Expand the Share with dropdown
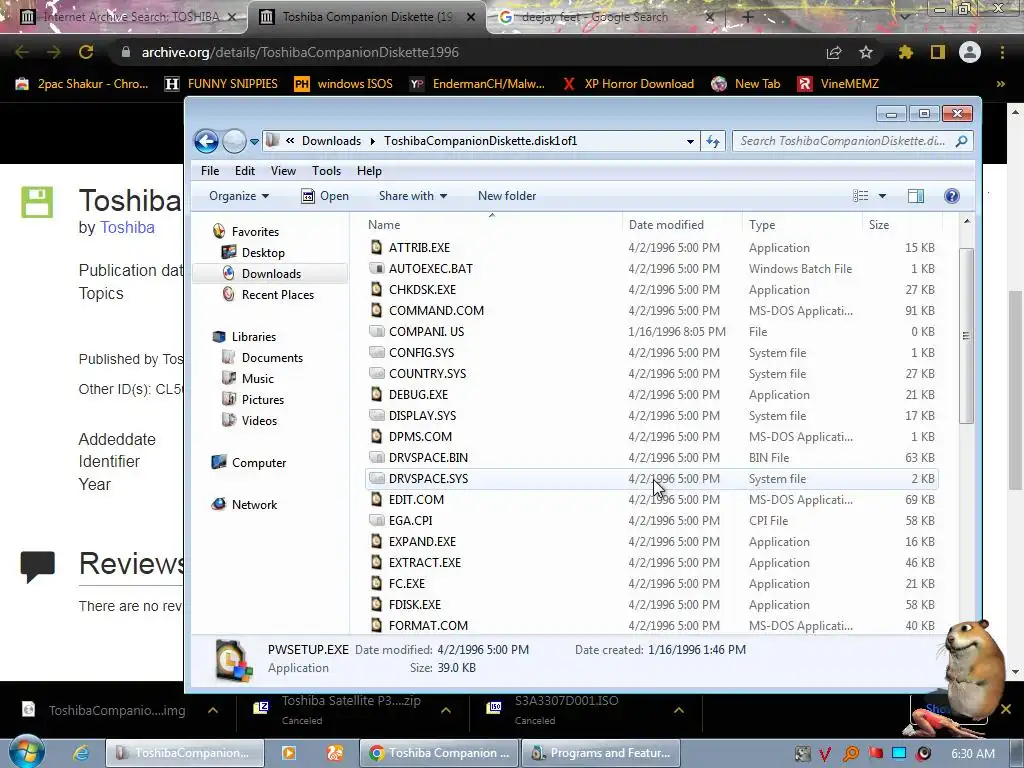The width and height of the screenshot is (1024, 768). (413, 196)
